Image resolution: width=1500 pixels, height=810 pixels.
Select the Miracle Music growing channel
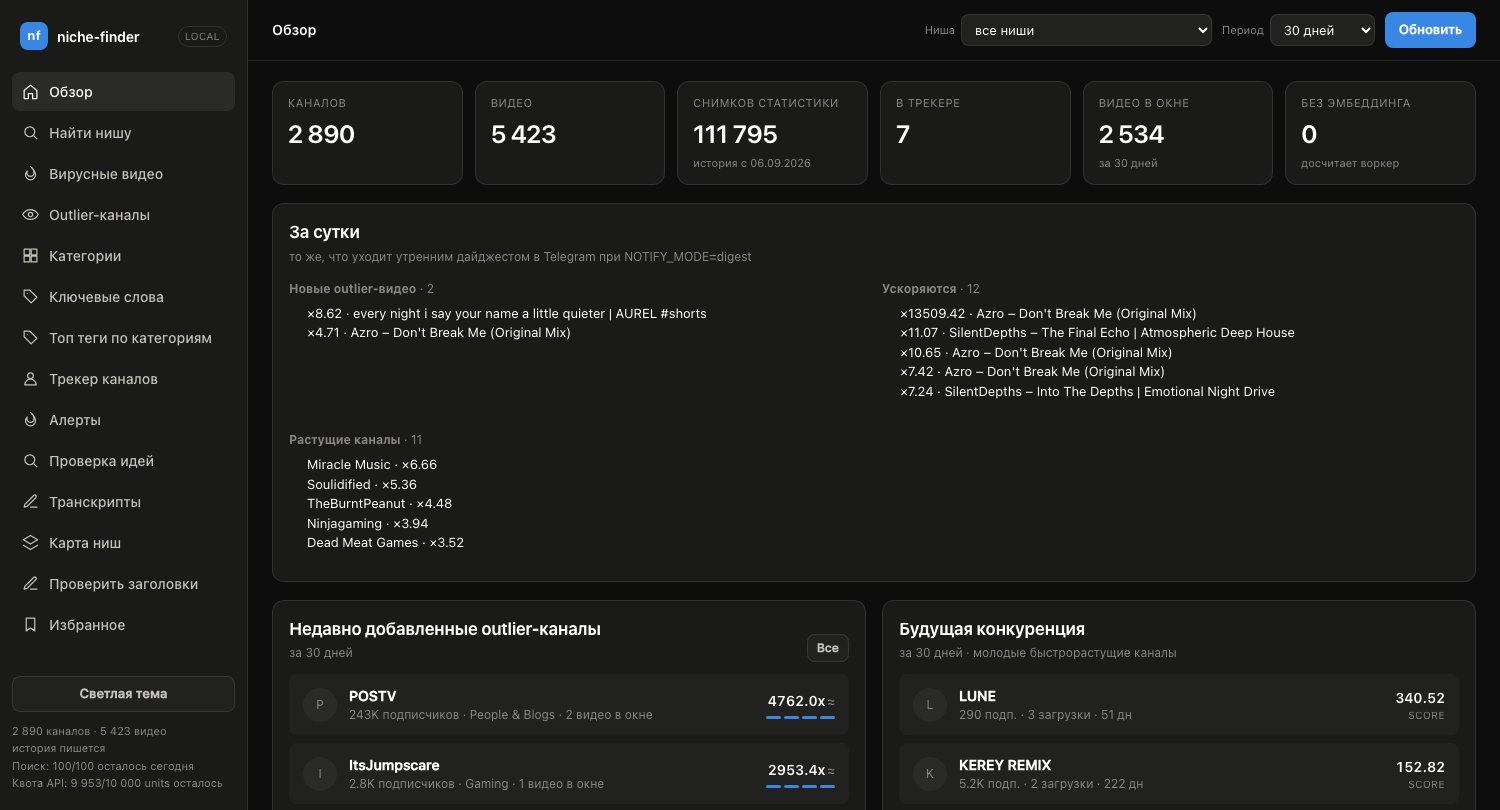tap(372, 465)
